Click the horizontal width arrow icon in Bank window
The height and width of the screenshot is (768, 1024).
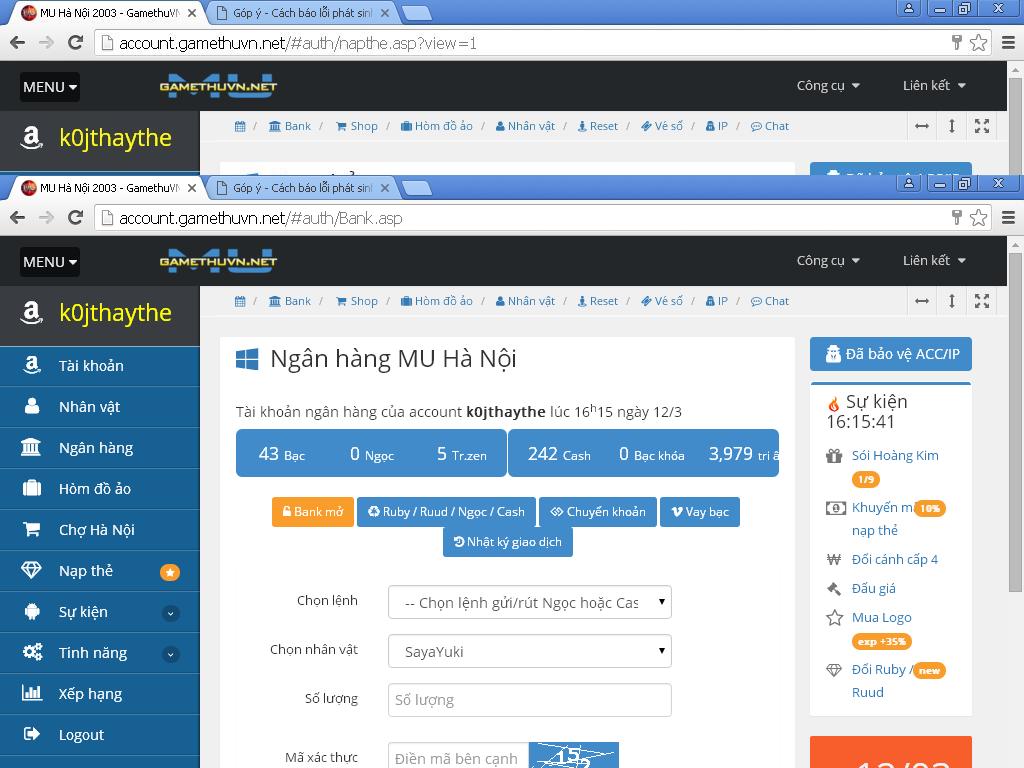922,301
